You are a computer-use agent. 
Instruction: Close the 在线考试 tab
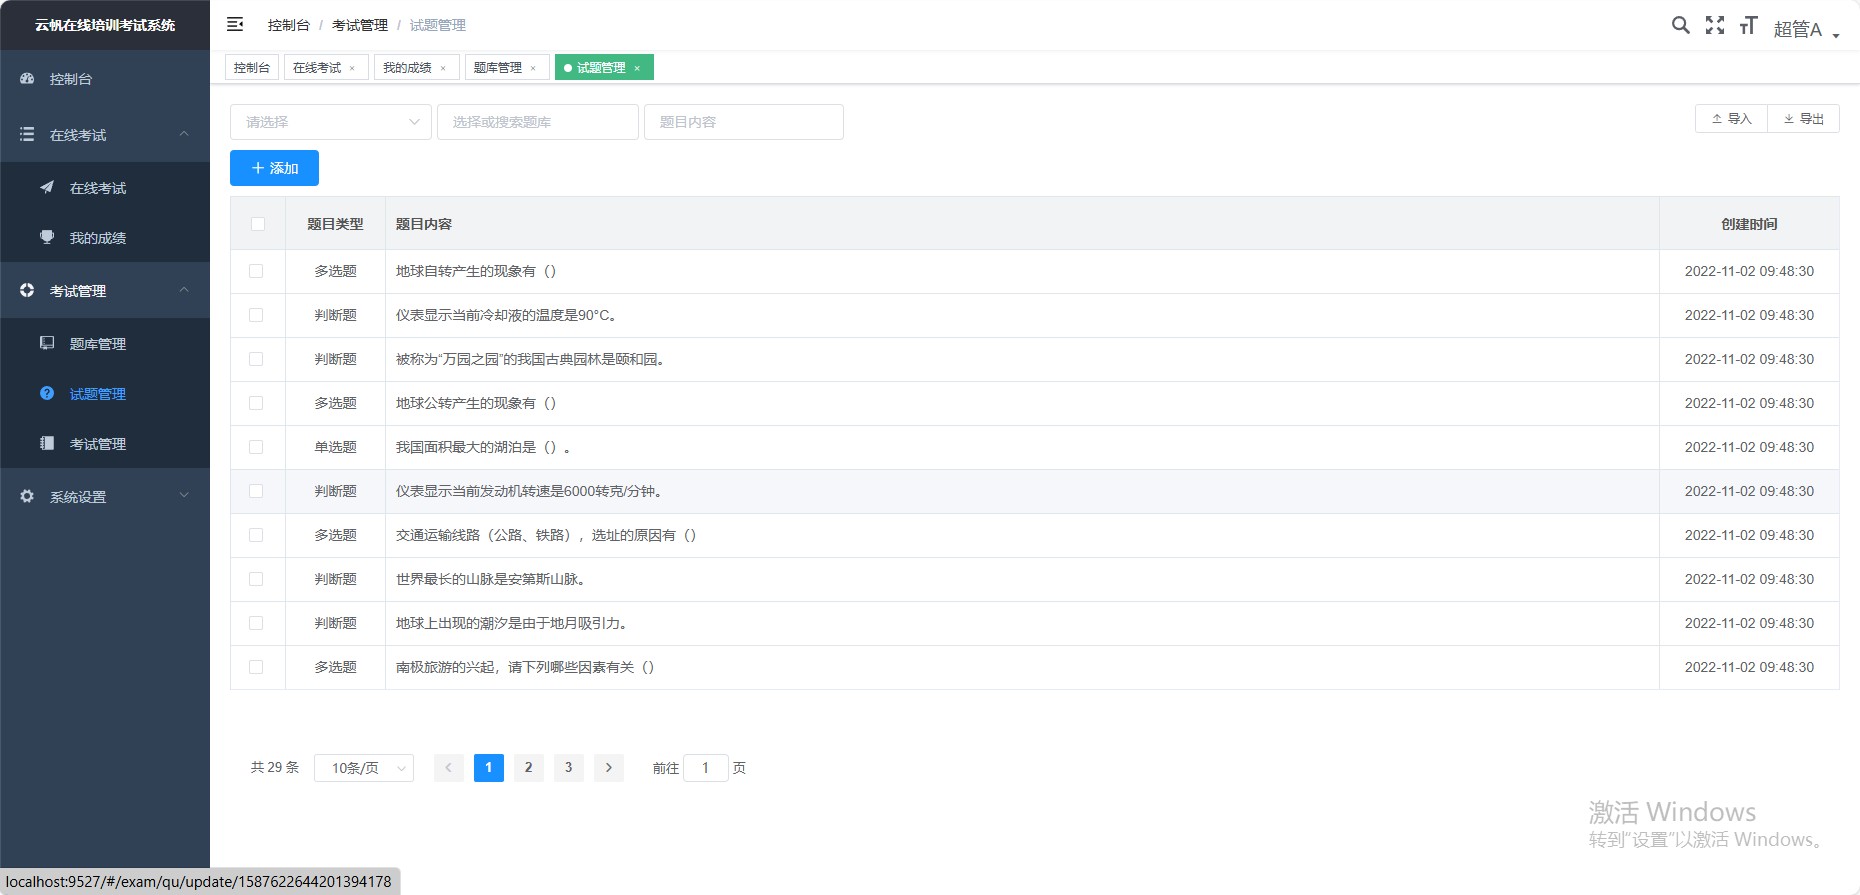point(352,68)
